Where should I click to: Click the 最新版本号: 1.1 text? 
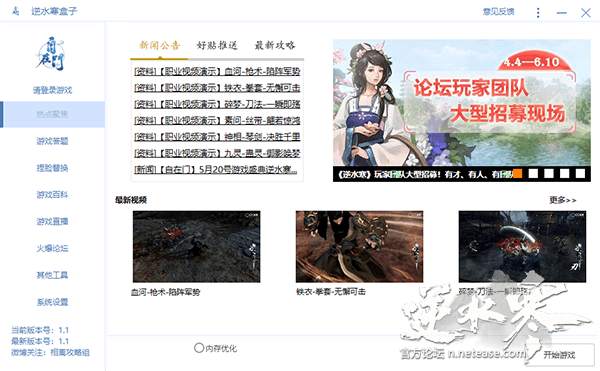pyautogui.click(x=40, y=341)
